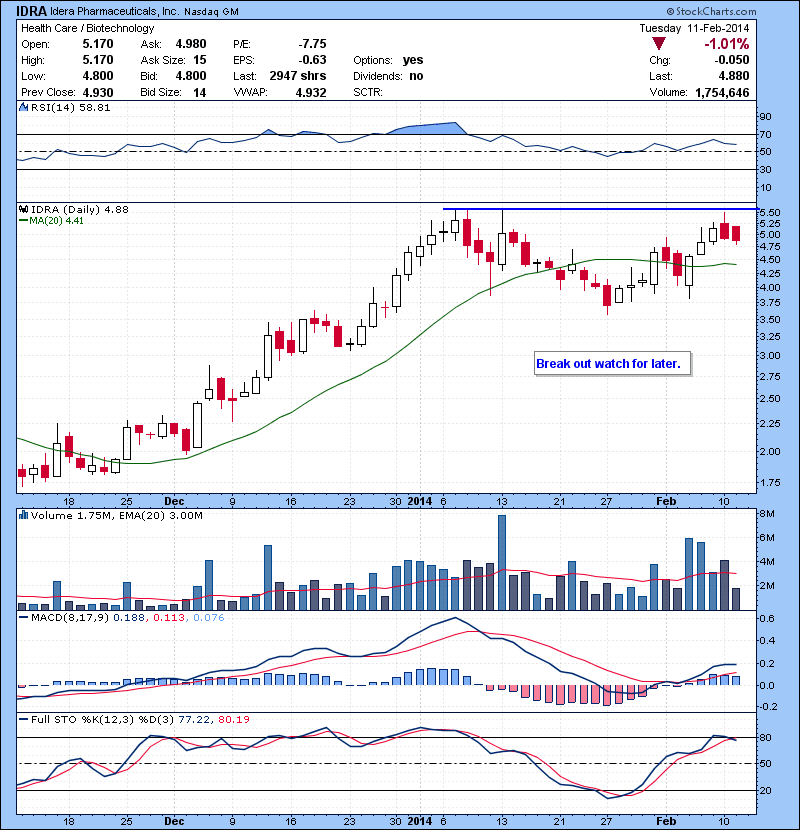This screenshot has height=830, width=800.
Task: Click the IDRA ticker symbol in header
Action: click(31, 11)
